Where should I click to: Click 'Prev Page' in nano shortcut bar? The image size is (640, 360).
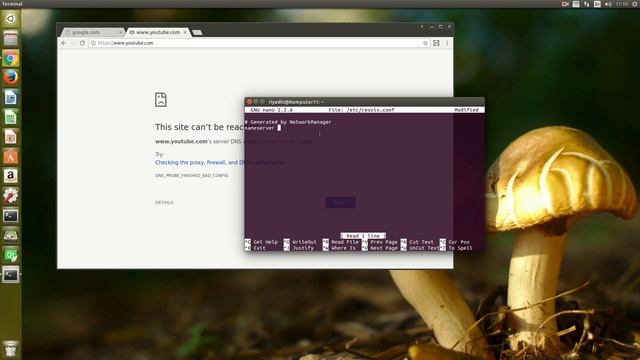384,242
